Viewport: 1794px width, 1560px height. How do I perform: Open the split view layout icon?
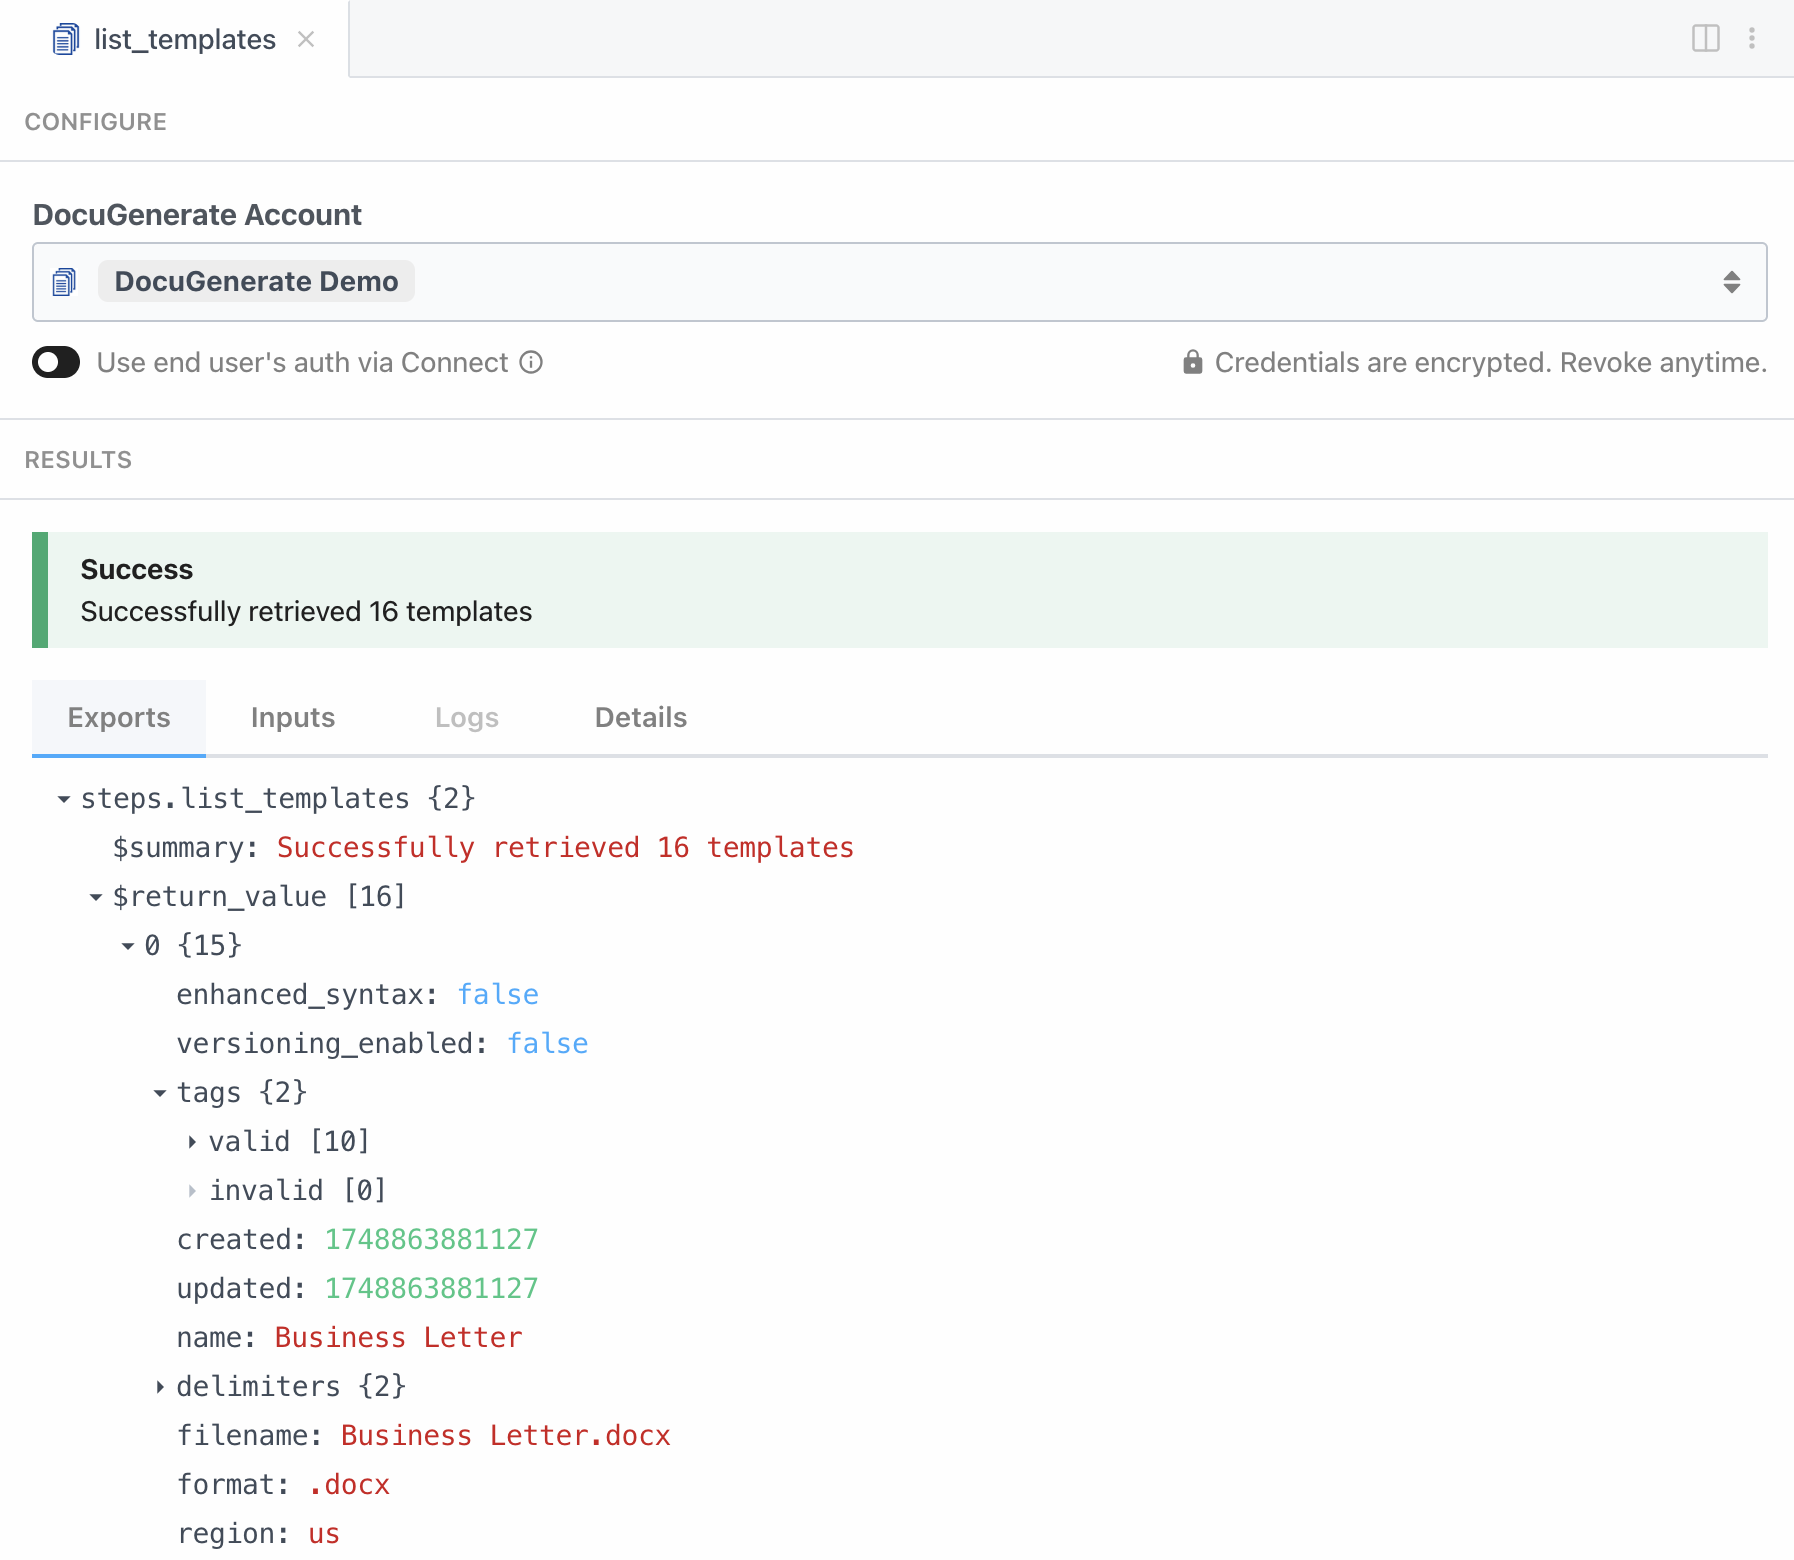1704,38
